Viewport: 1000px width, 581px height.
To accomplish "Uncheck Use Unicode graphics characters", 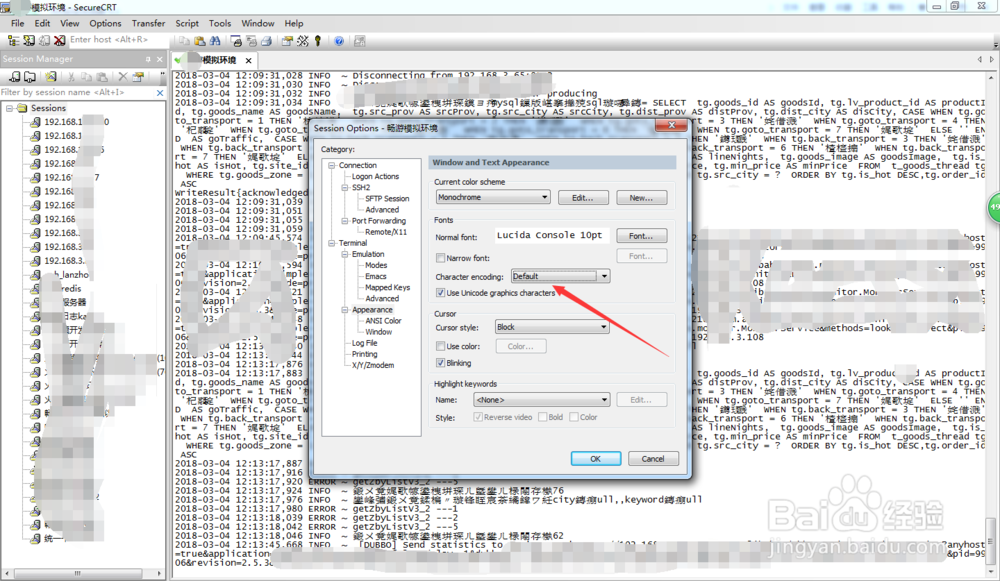I will click(440, 293).
